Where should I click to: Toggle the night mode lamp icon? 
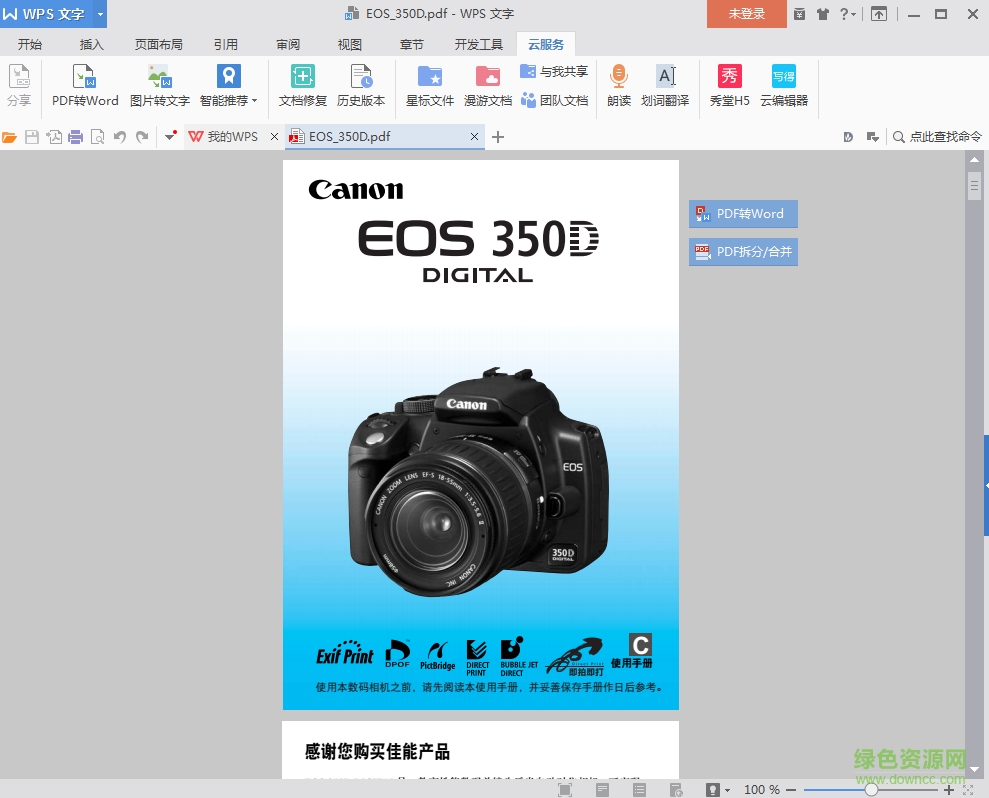pyautogui.click(x=710, y=790)
